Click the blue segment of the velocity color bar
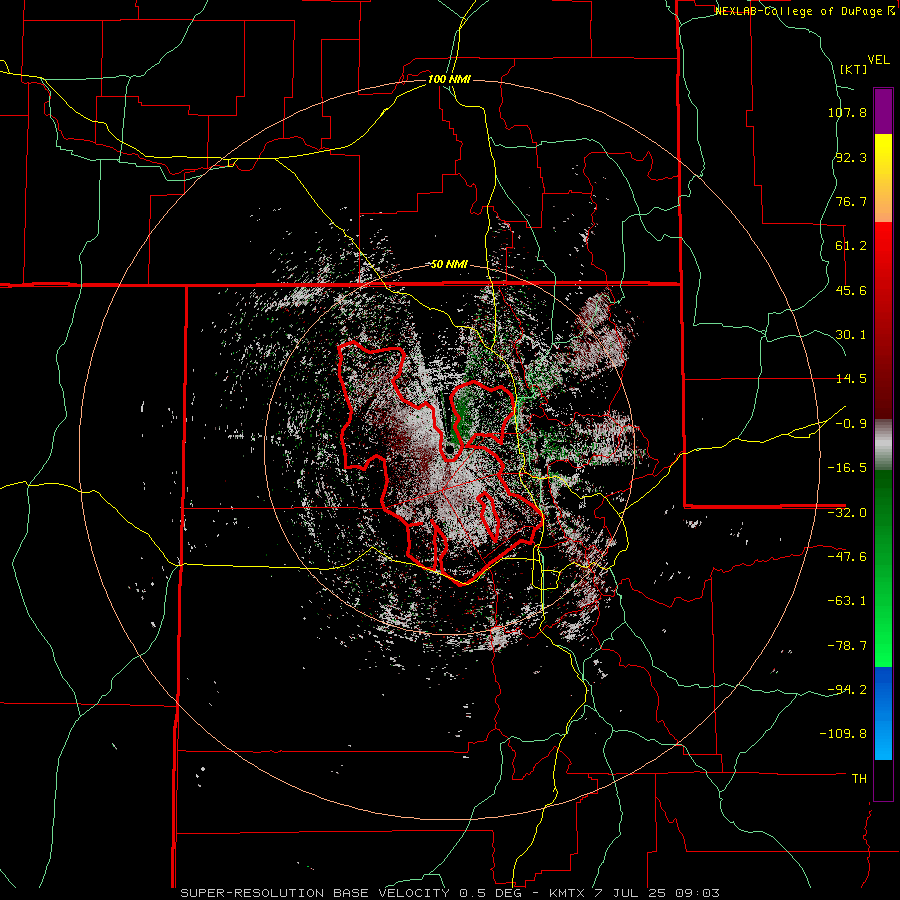 (883, 713)
